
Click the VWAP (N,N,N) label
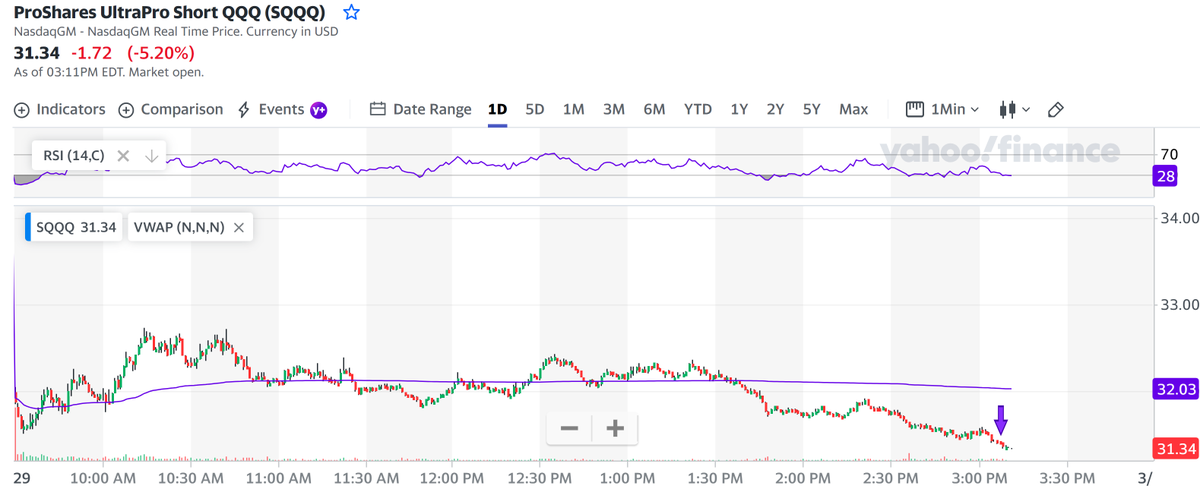(179, 228)
